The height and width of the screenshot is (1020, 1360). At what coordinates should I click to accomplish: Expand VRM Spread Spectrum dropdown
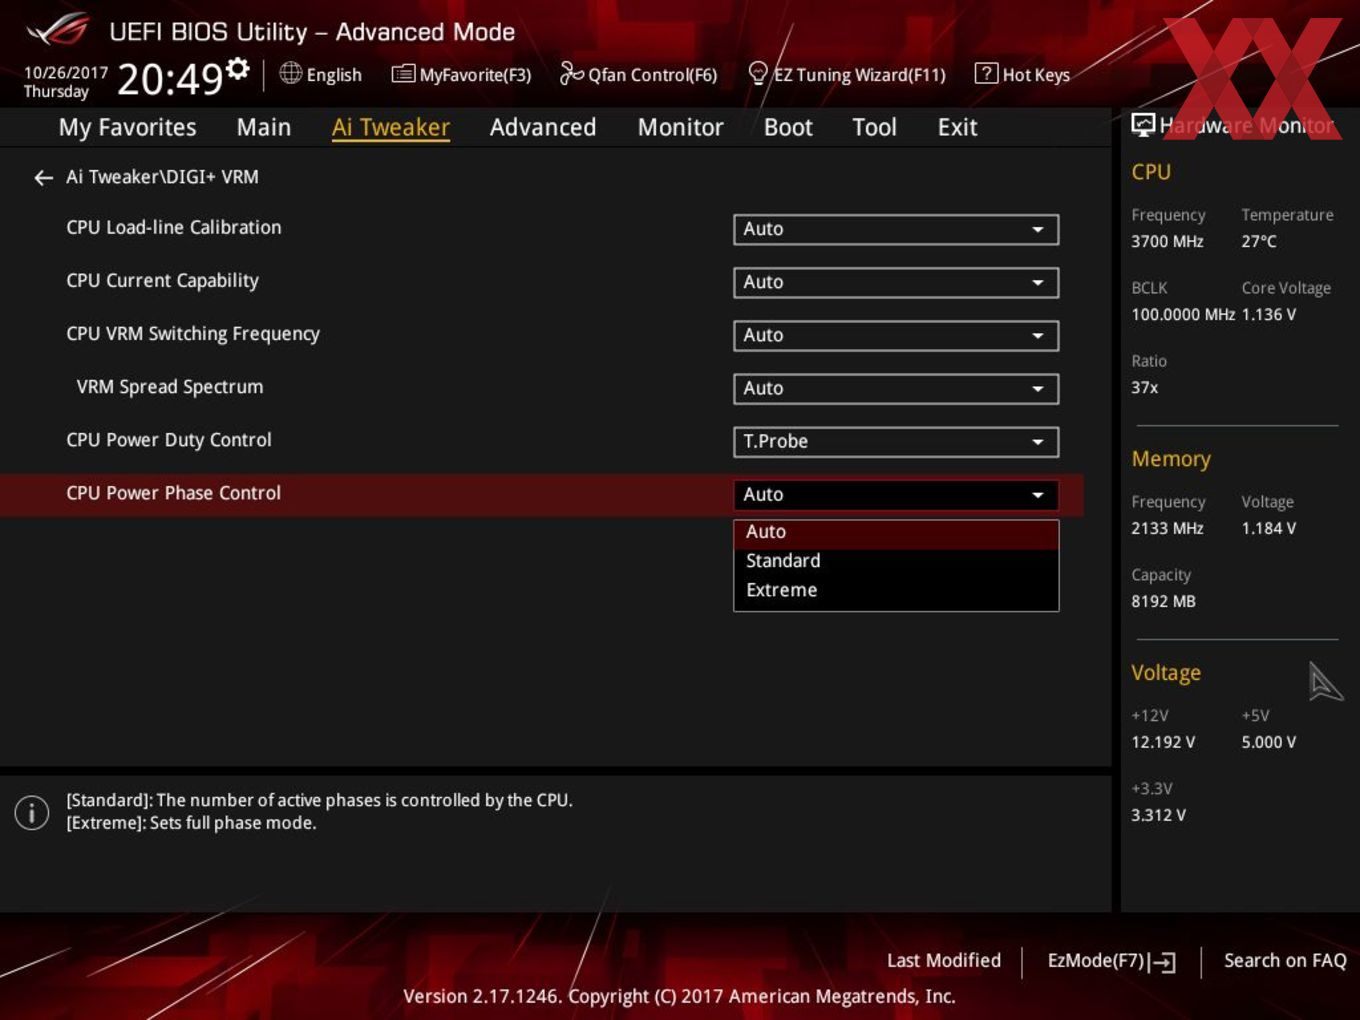(x=896, y=388)
